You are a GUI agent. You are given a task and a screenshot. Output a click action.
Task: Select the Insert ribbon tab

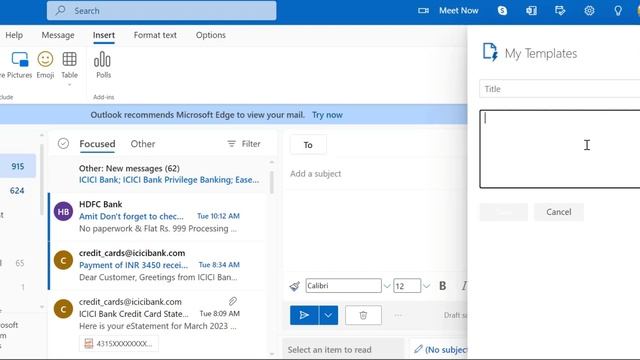(x=104, y=35)
